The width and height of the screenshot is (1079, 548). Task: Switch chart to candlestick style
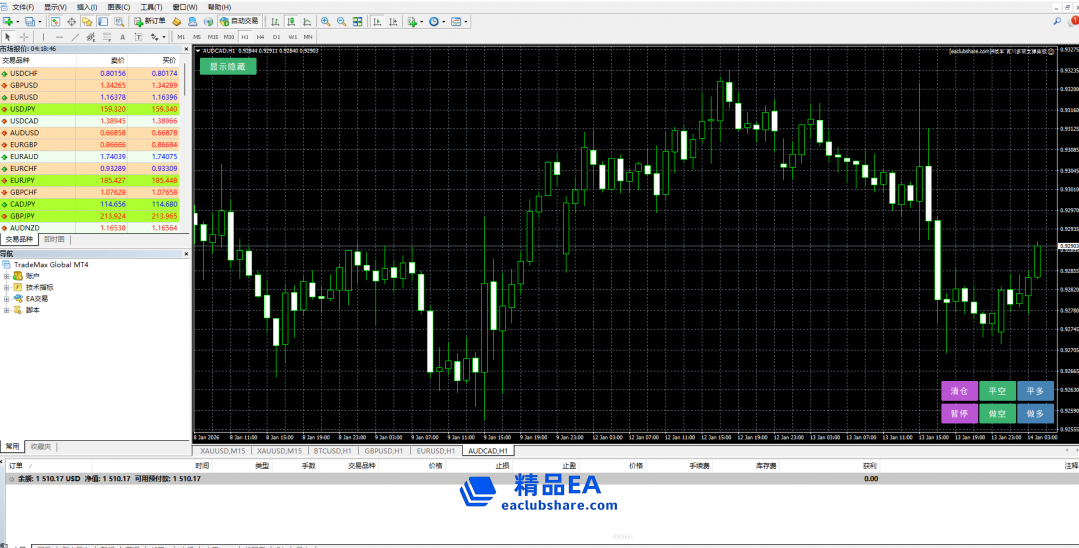(290, 21)
